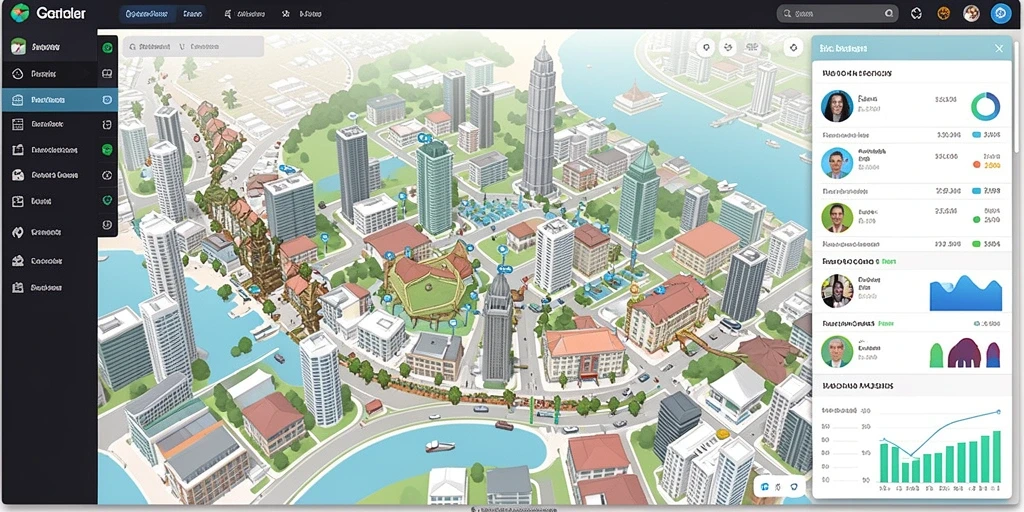1024x512 pixels.
Task: Click the white refresh-style icon beside the header search
Action: click(916, 13)
